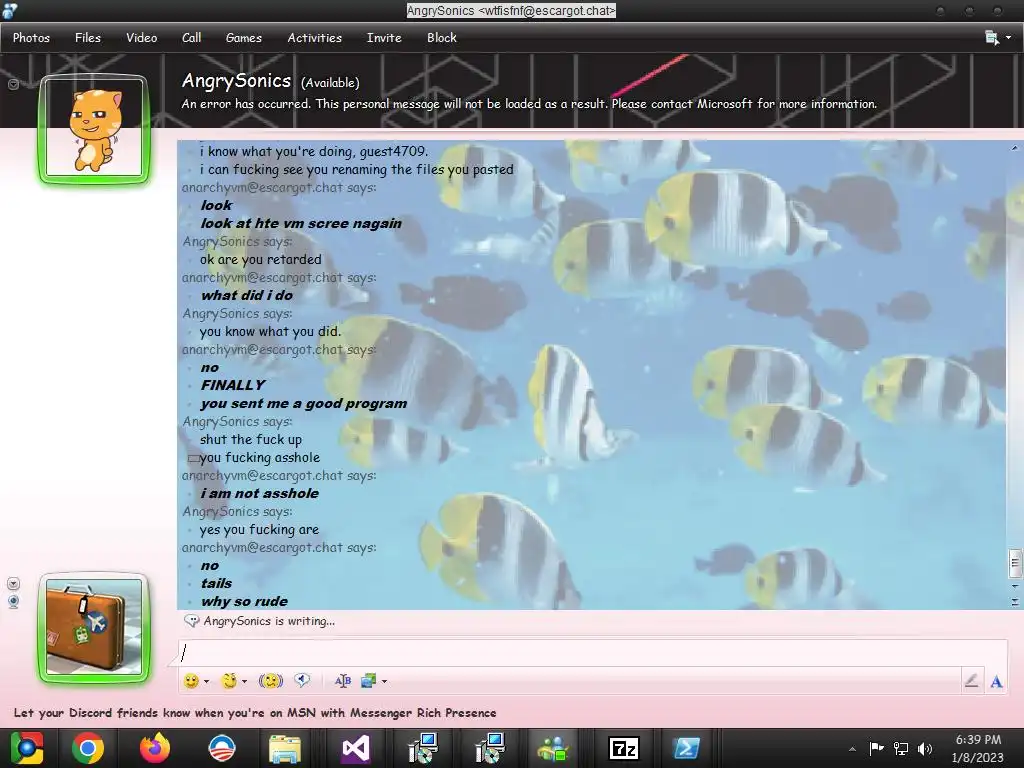
Task: Click the webcam icon beside your picture
Action: pos(13,601)
